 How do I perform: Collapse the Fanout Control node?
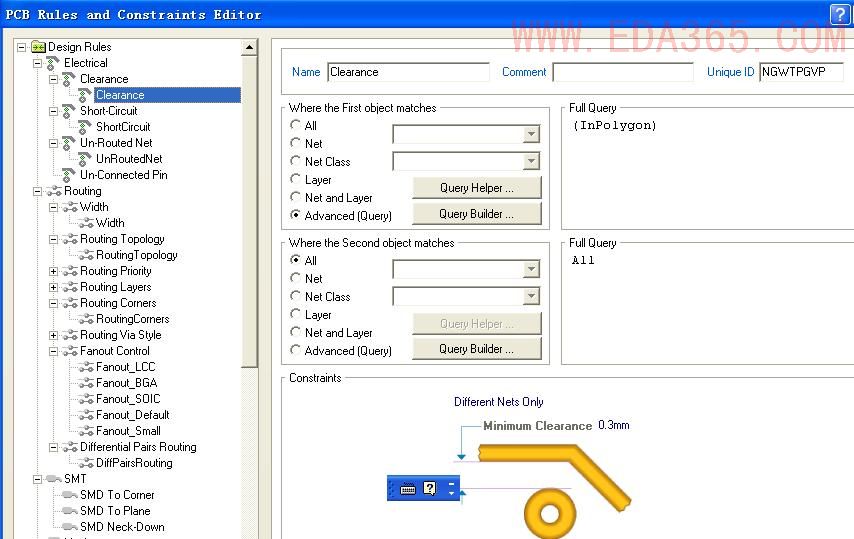(x=53, y=351)
